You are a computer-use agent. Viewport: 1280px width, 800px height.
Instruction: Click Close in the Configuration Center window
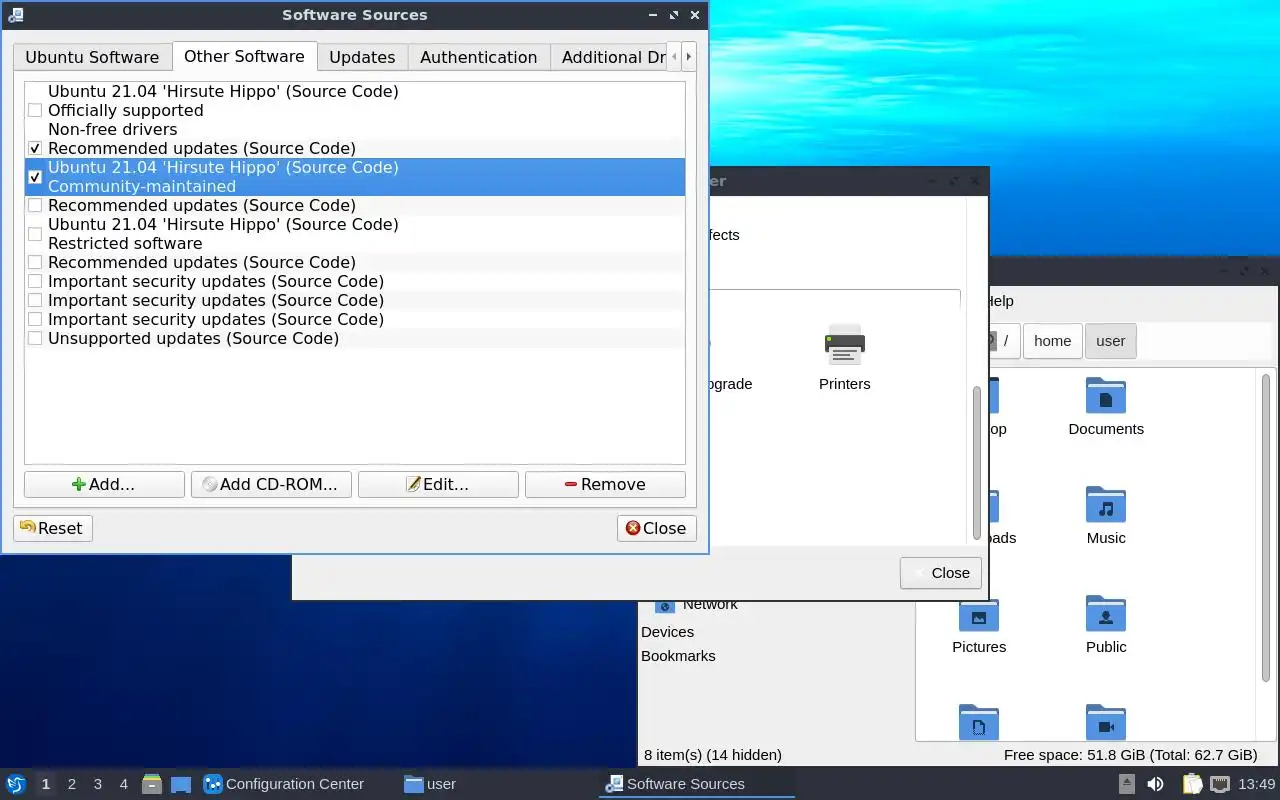point(941,573)
